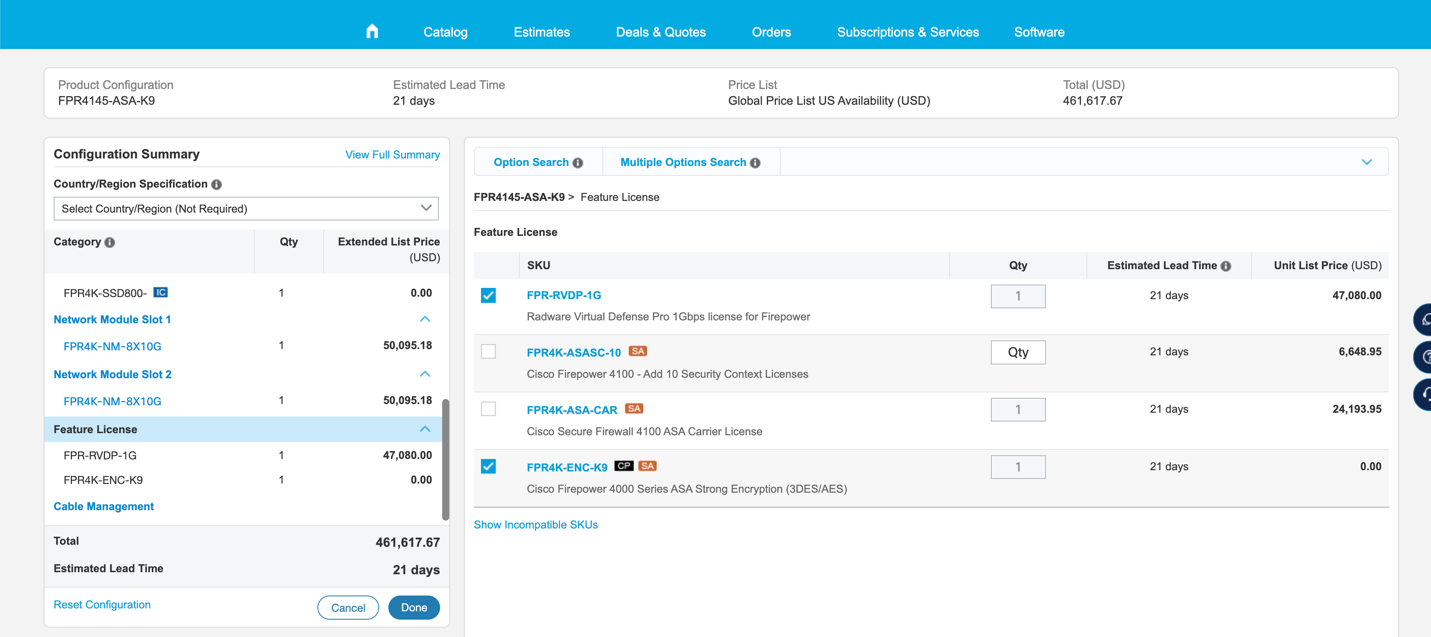Open the bottom floating support widget icon

point(1424,395)
